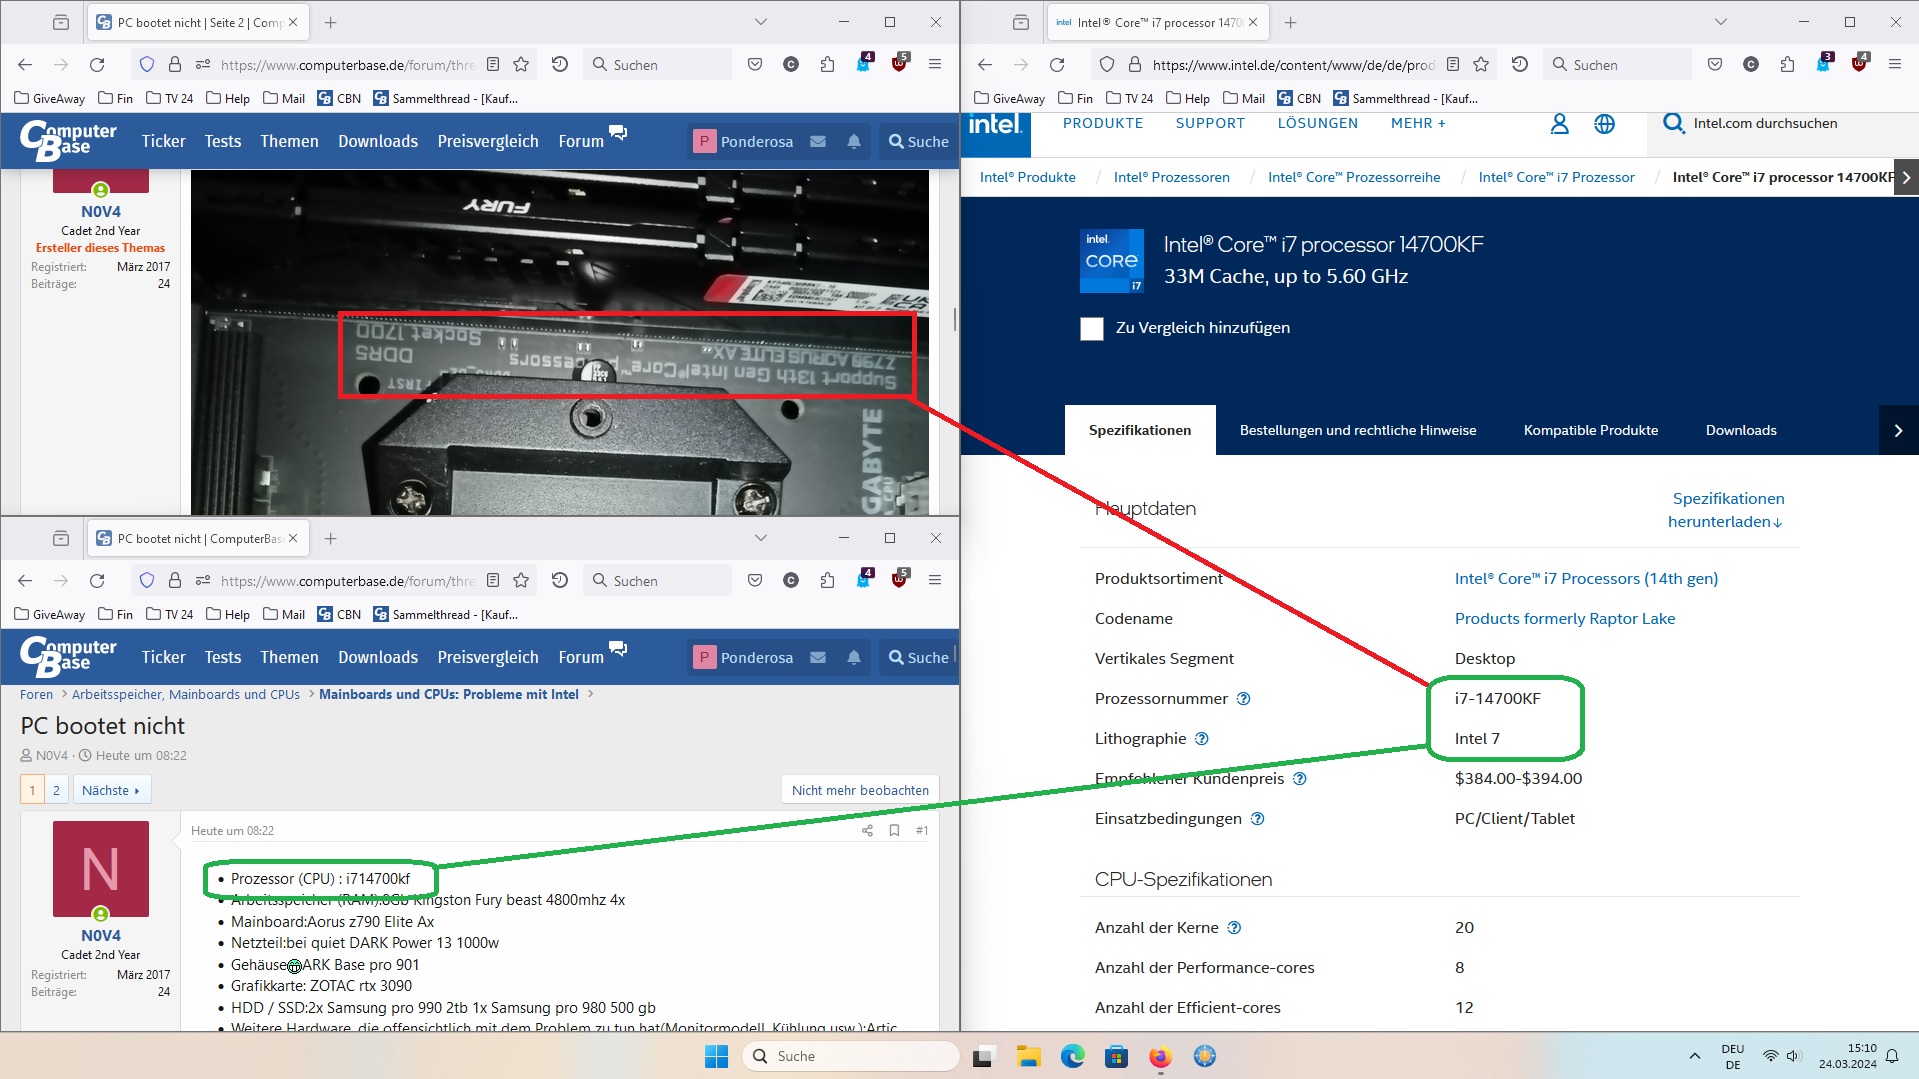The width and height of the screenshot is (1919, 1079).
Task: Open Intel language globe icon
Action: (1604, 124)
